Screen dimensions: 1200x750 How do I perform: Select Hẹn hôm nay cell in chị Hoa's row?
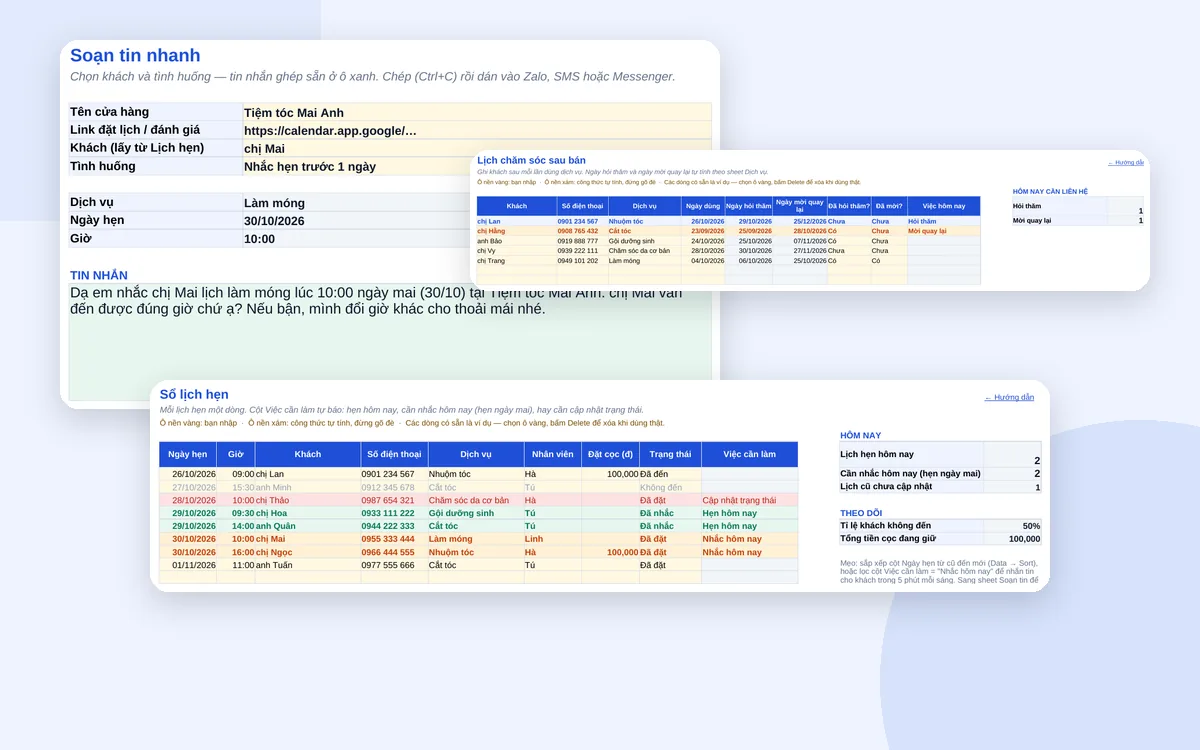click(749, 513)
